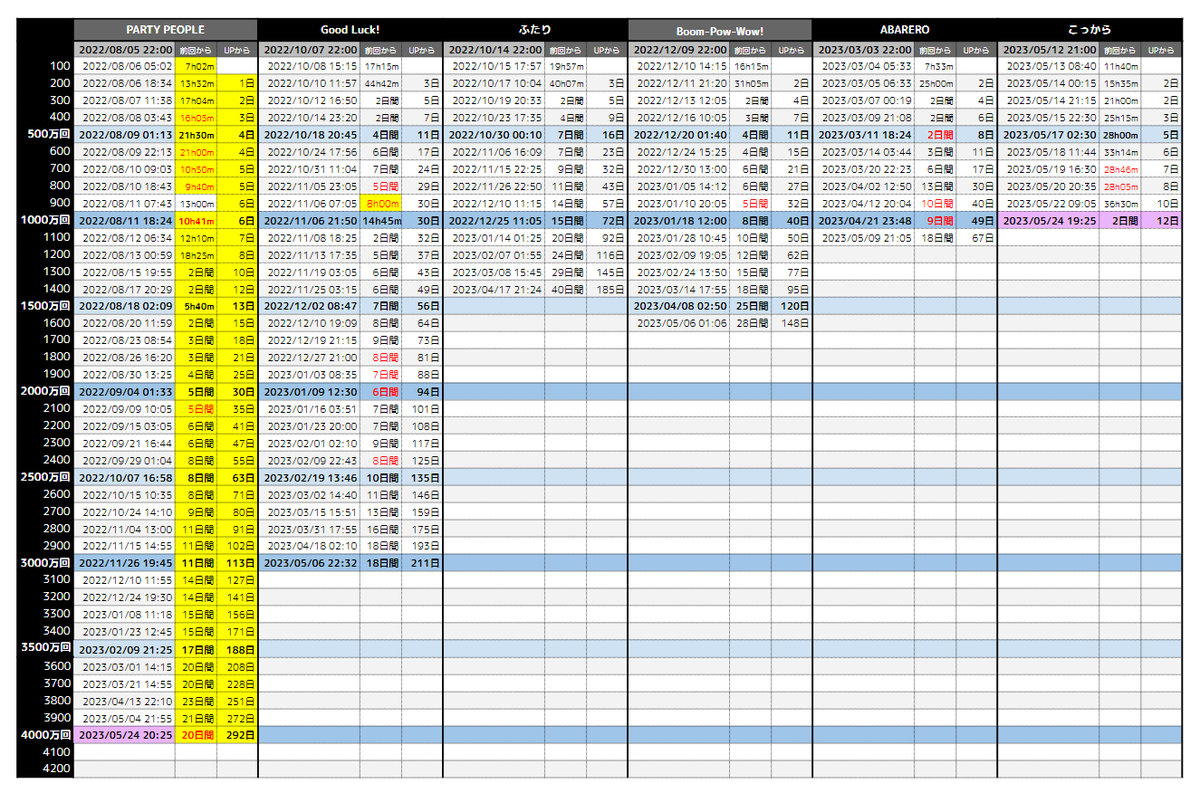Screen dimensions: 1200x793
Task: Click row label 3000万回
Action: tap(47, 562)
